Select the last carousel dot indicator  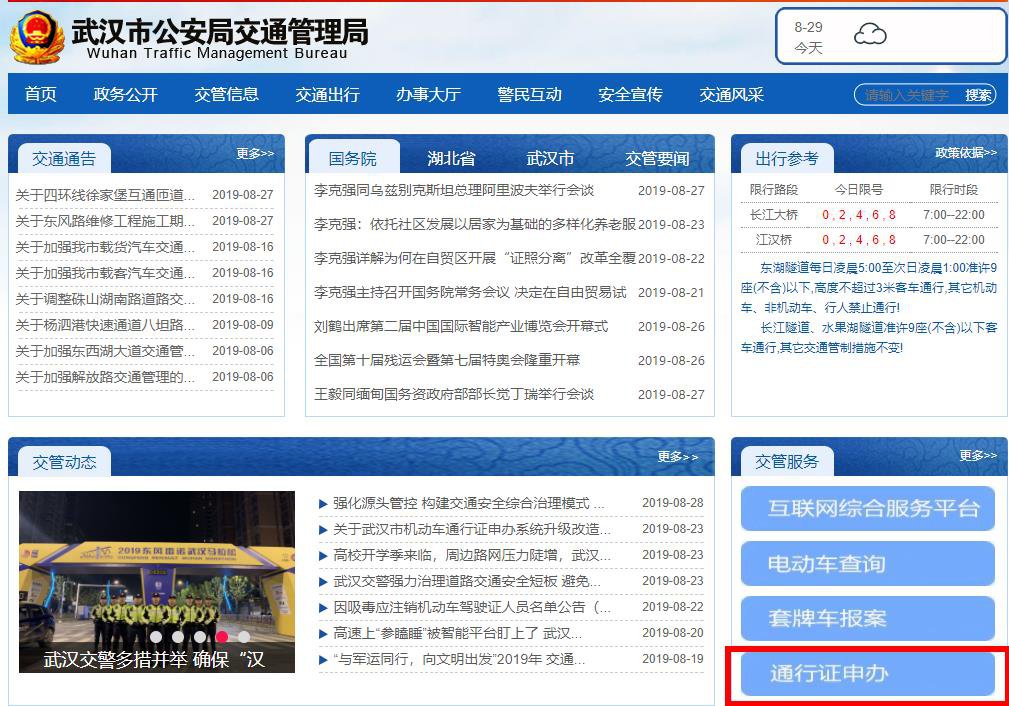[244, 636]
